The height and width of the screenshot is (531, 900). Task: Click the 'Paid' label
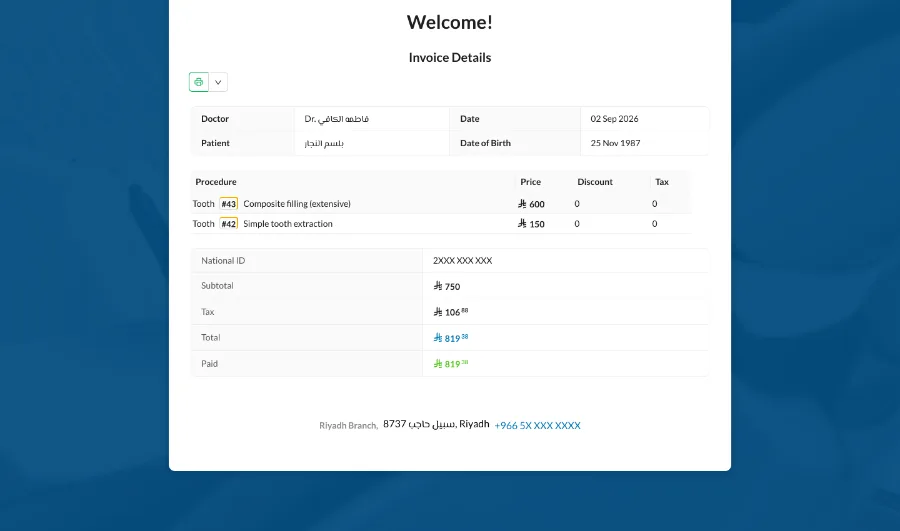tap(210, 363)
